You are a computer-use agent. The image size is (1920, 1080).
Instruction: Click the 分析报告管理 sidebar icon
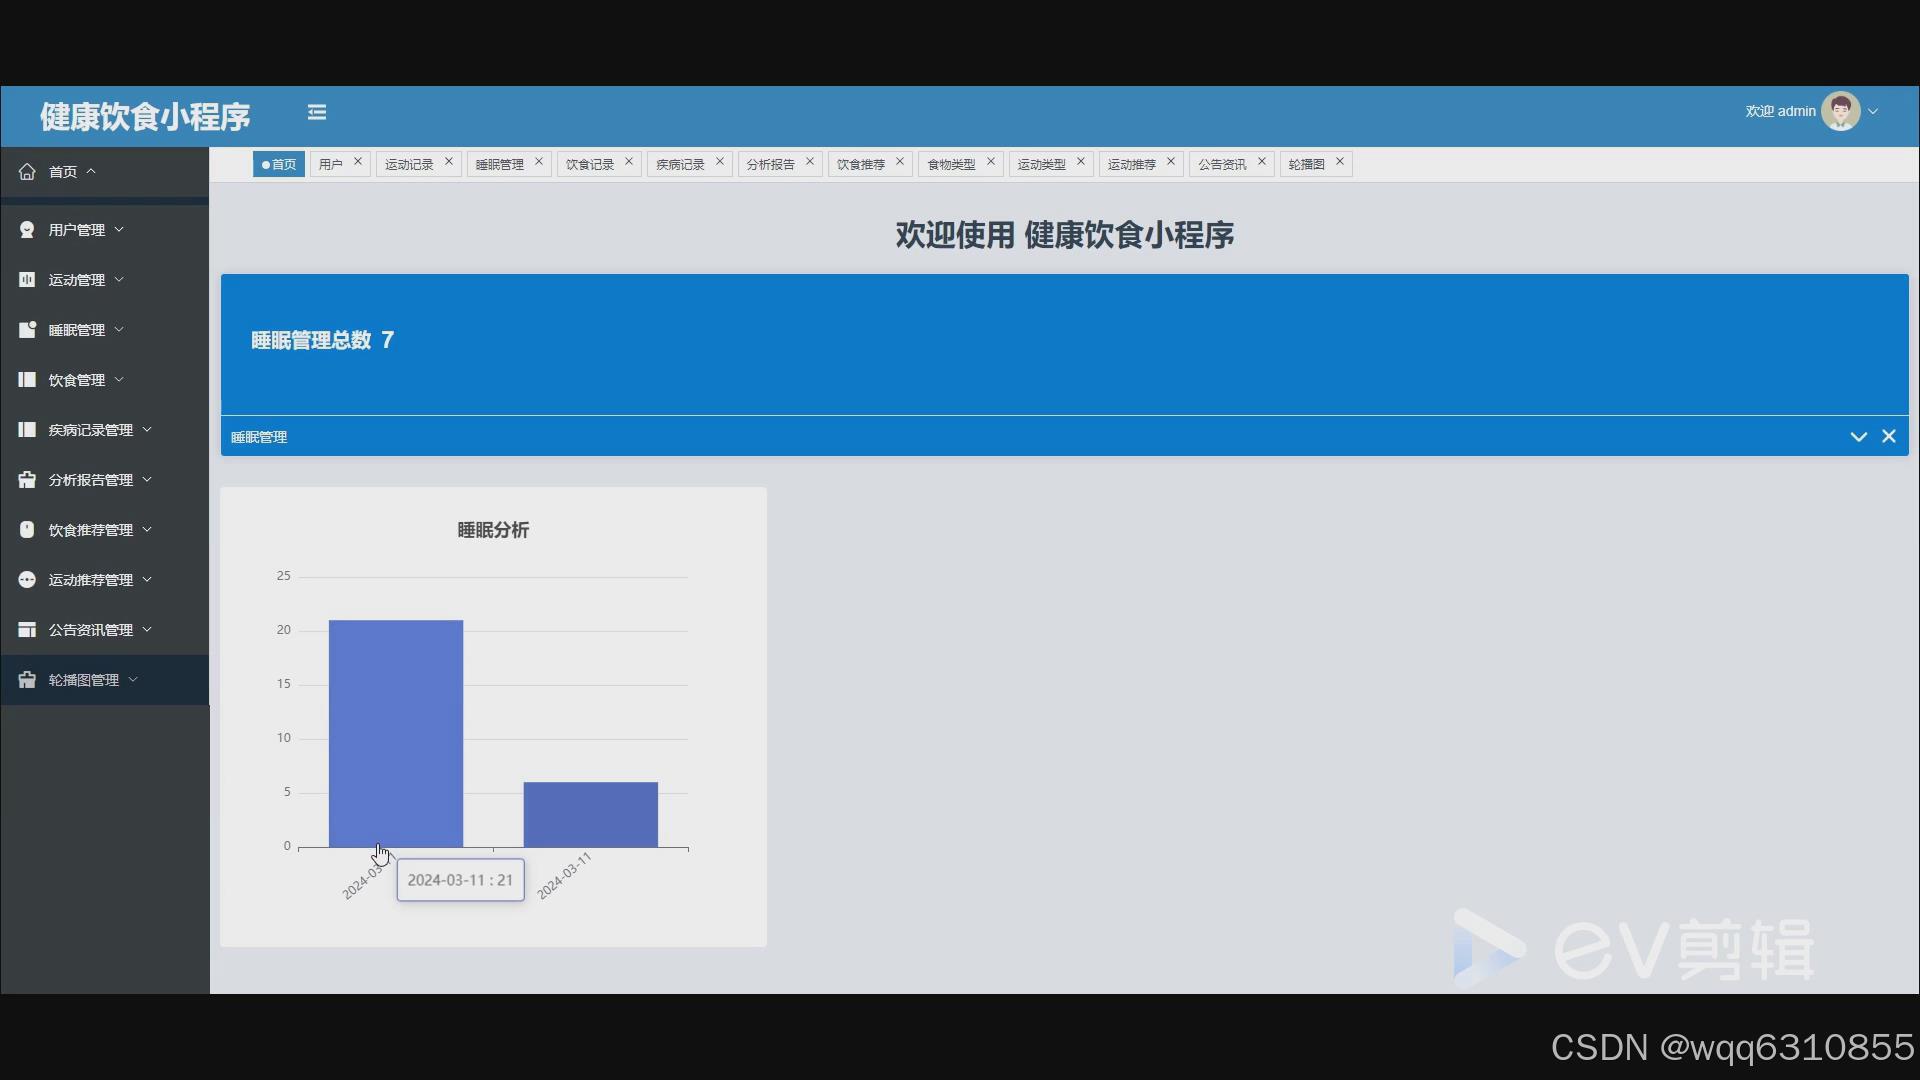[x=27, y=480]
